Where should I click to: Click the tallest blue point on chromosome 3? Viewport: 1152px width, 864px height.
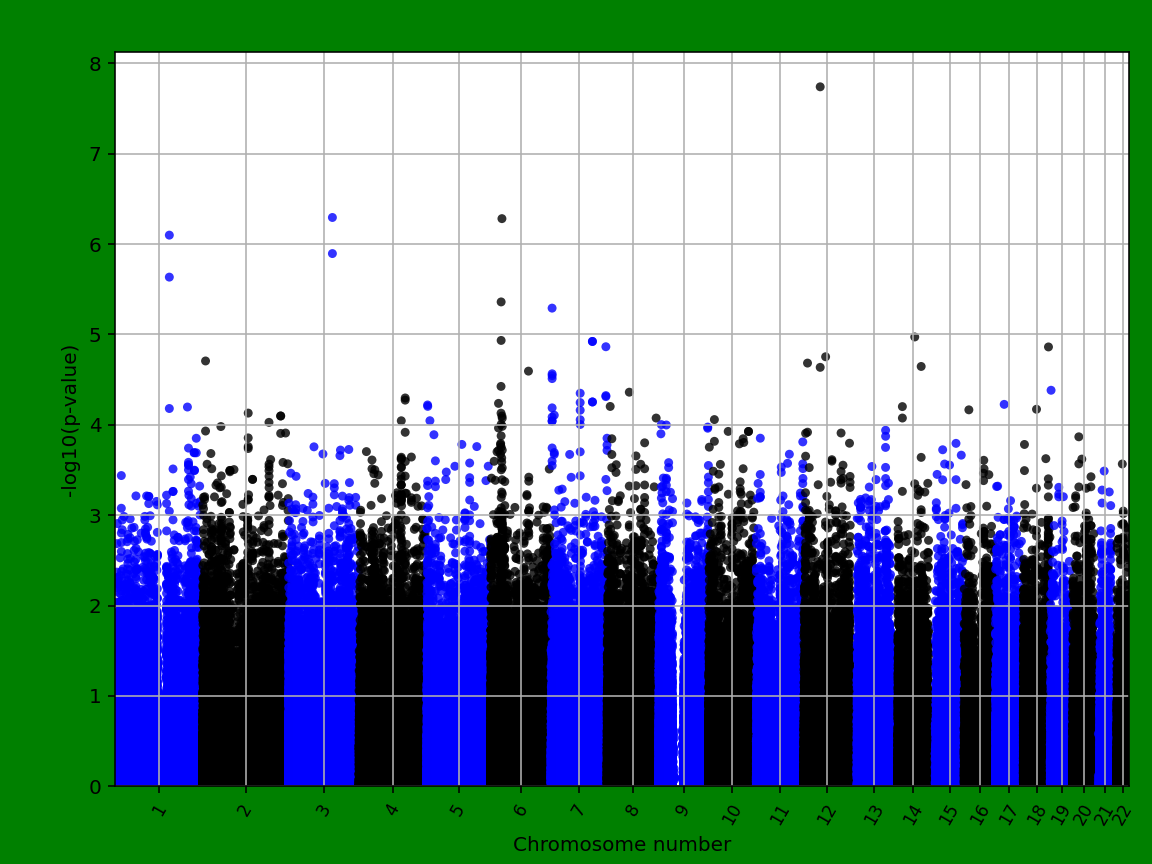pyautogui.click(x=332, y=215)
